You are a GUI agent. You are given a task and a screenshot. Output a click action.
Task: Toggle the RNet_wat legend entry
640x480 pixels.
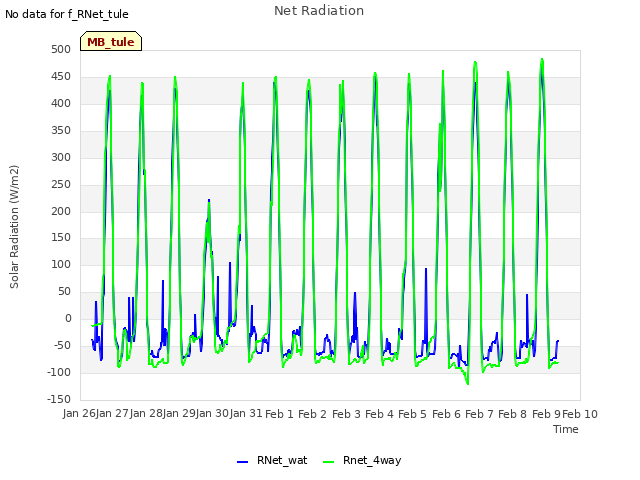point(272,460)
